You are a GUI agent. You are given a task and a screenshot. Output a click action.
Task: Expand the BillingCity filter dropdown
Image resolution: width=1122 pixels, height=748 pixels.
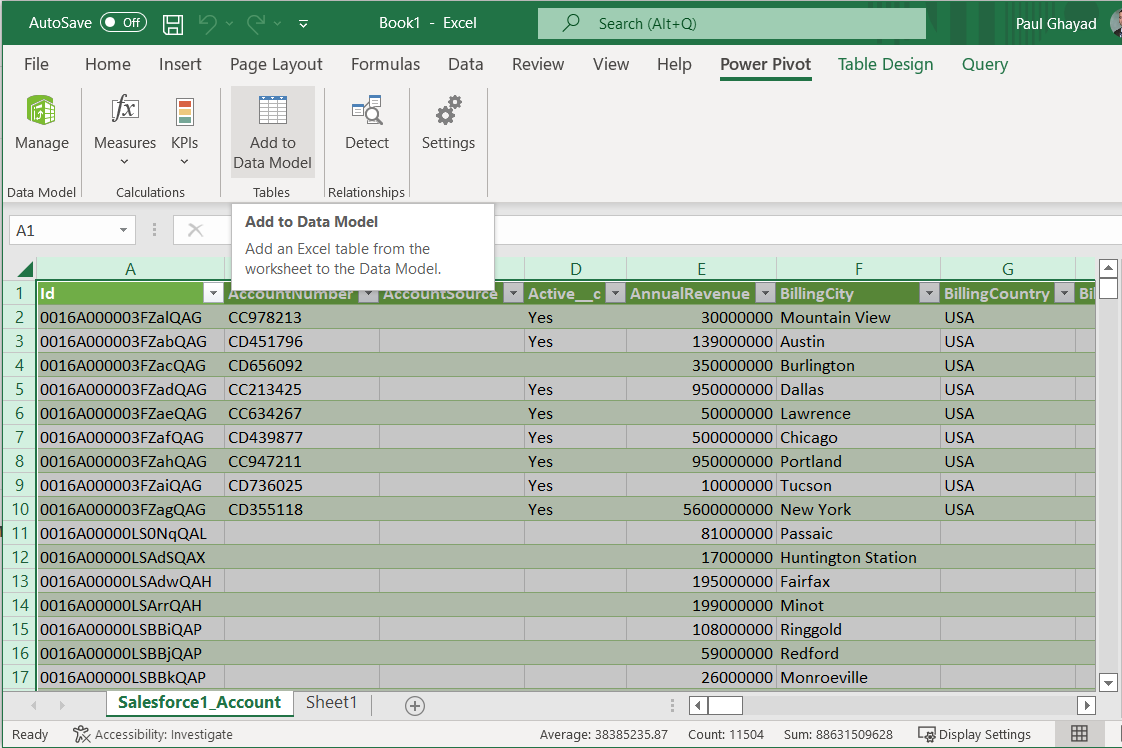click(x=929, y=293)
